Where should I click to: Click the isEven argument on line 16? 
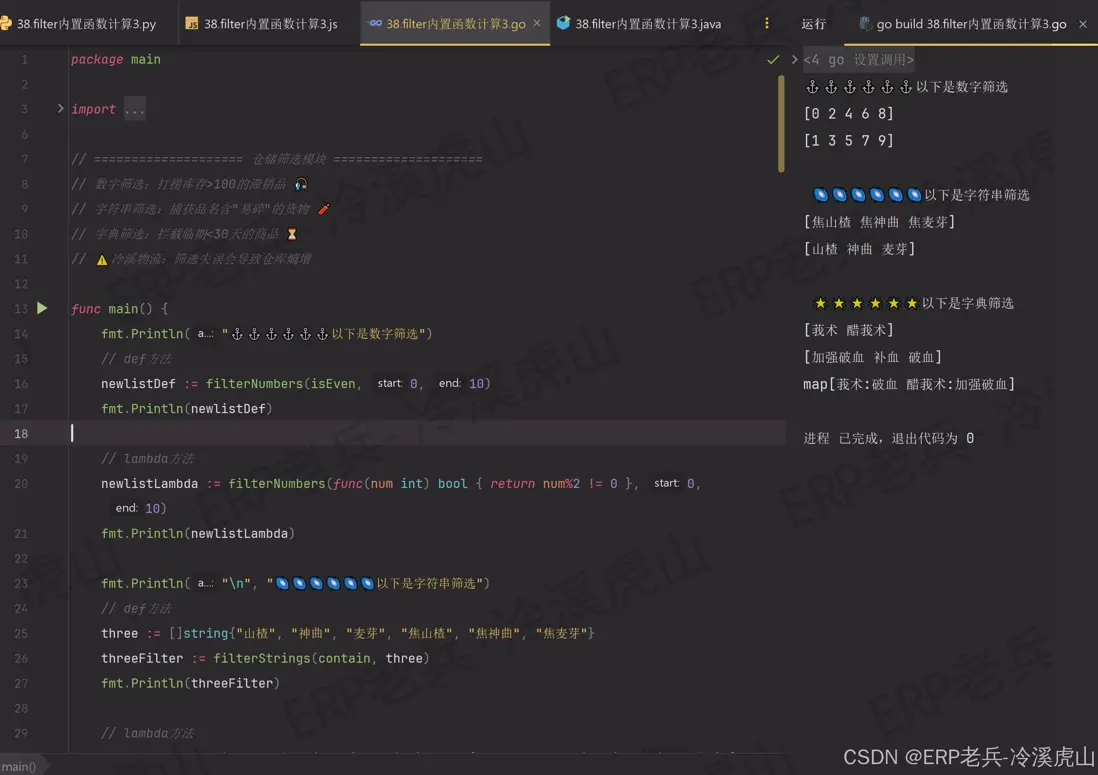(333, 384)
